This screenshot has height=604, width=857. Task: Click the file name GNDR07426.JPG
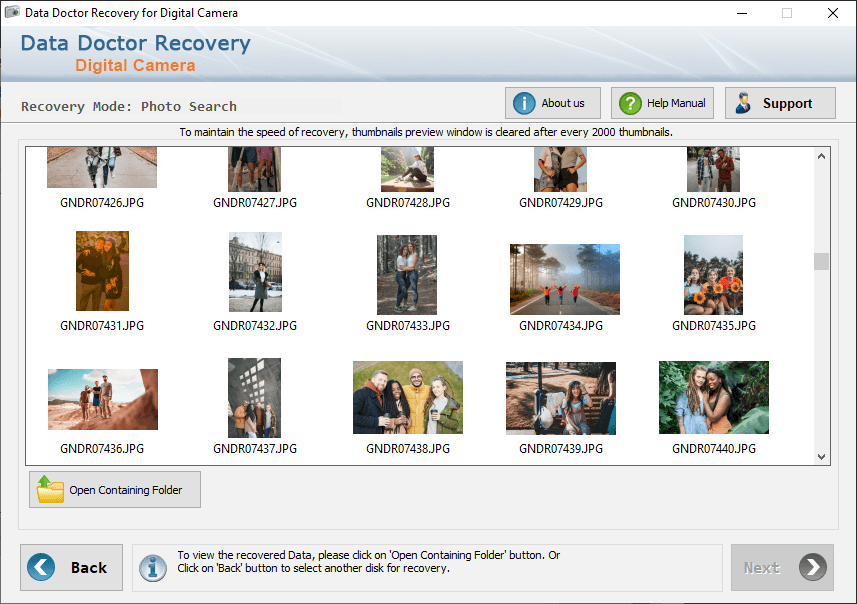pos(102,203)
